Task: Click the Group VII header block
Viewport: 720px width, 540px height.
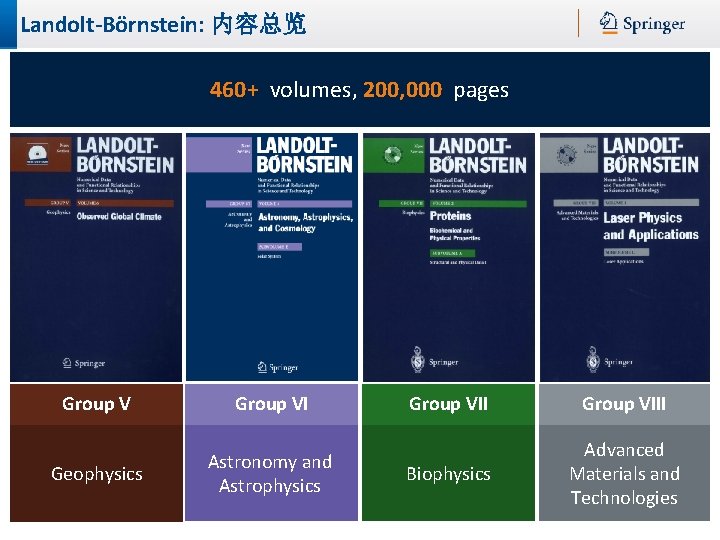Action: [x=448, y=404]
